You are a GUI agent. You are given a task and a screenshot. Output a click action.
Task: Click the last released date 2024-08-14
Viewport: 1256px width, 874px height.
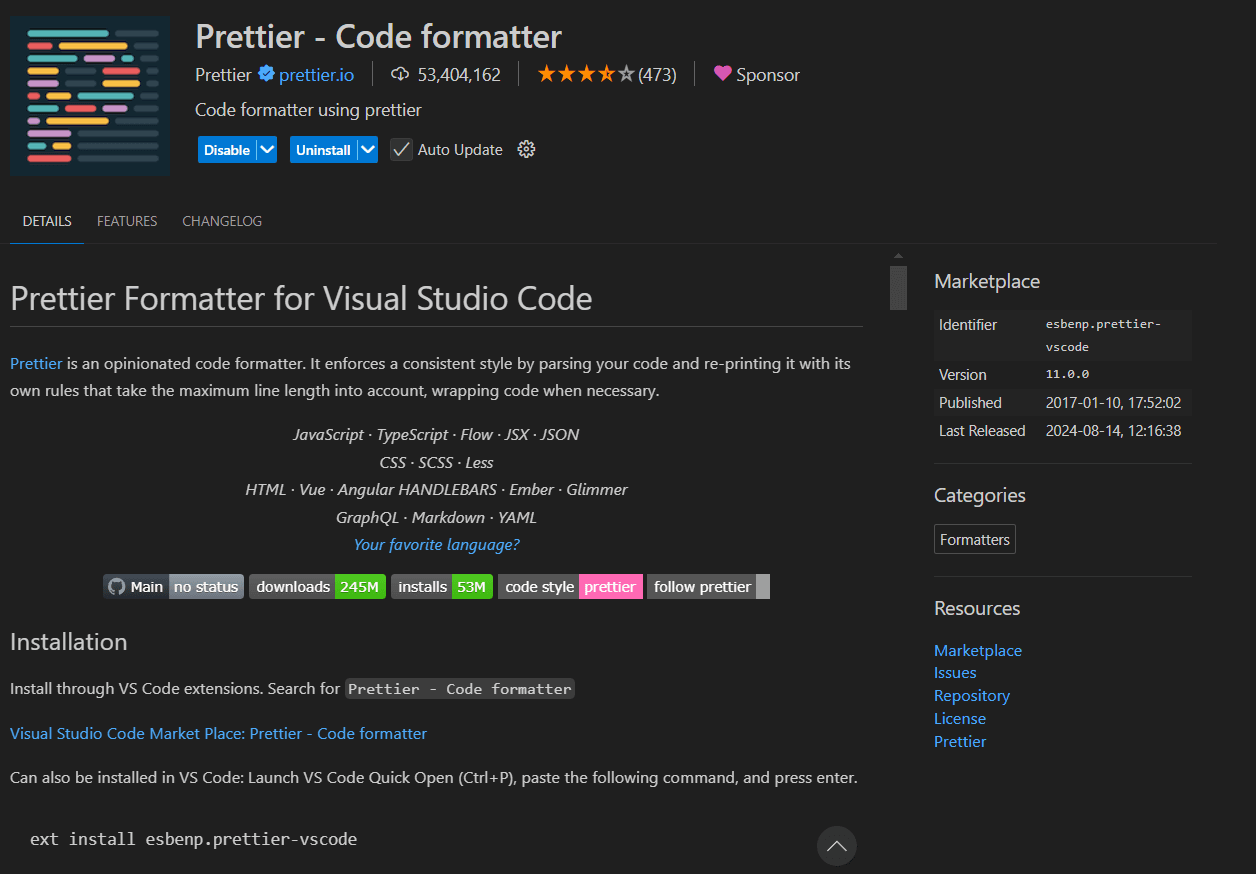coord(1113,431)
